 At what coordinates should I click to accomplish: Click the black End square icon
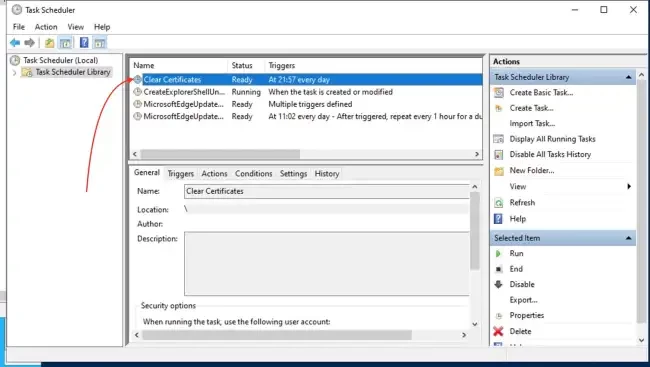point(498,269)
